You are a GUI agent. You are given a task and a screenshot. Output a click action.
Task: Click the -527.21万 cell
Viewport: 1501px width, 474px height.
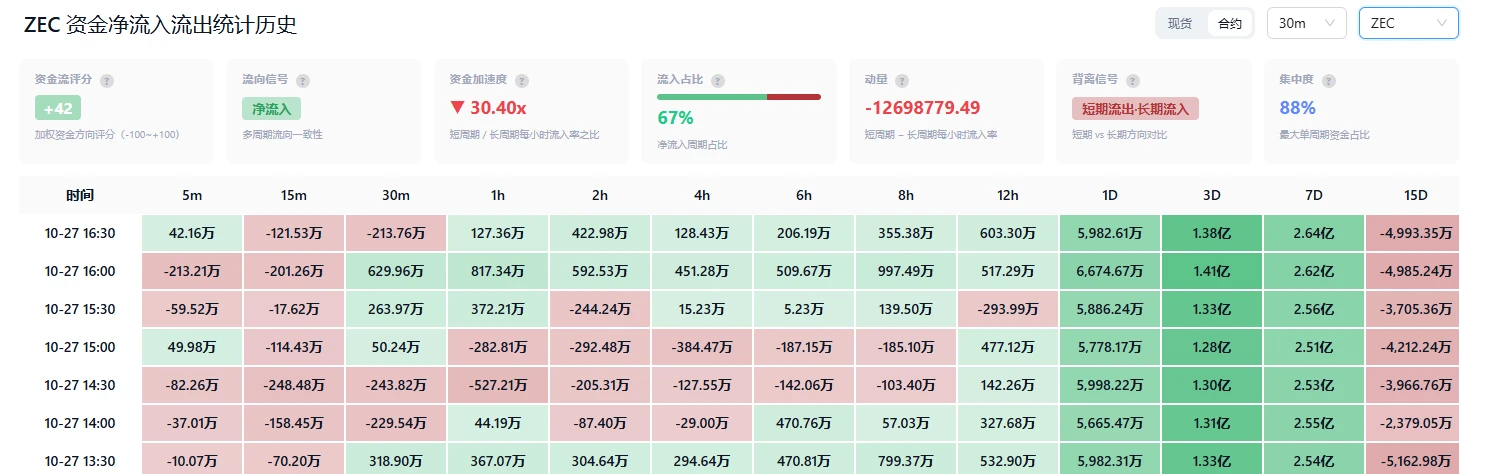[498, 385]
